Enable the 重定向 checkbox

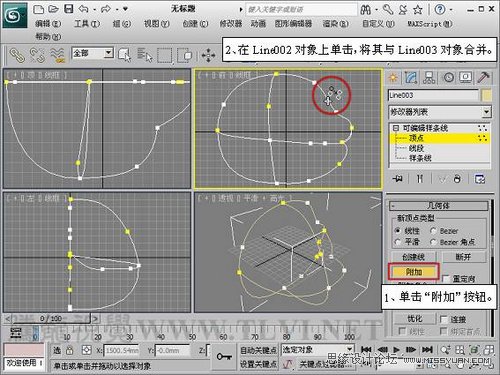pos(446,278)
